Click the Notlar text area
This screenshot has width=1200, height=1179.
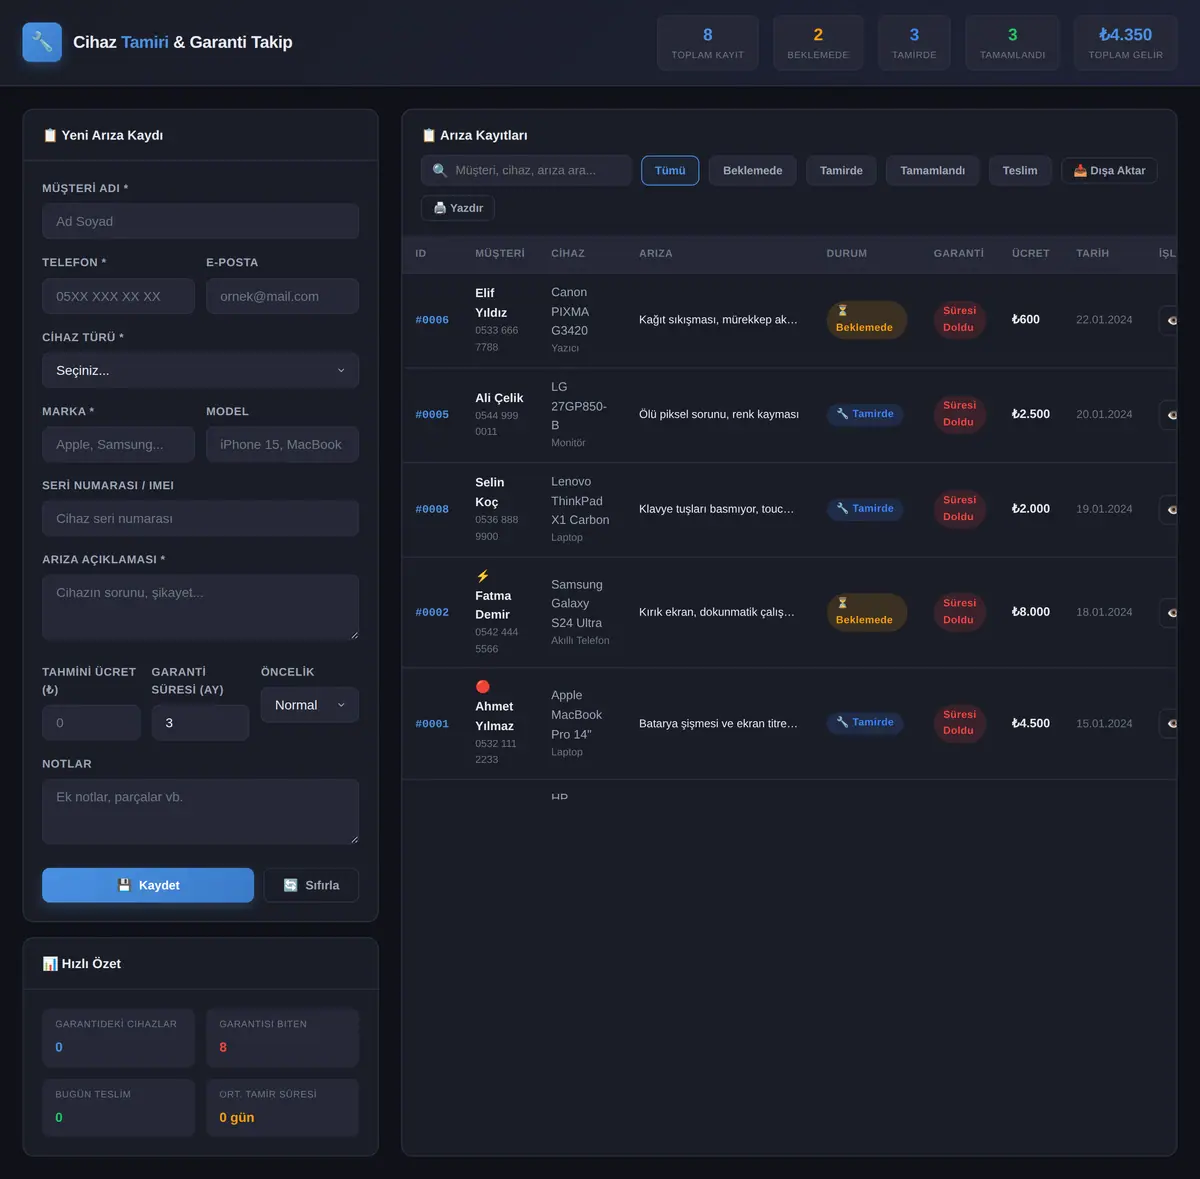(x=200, y=812)
